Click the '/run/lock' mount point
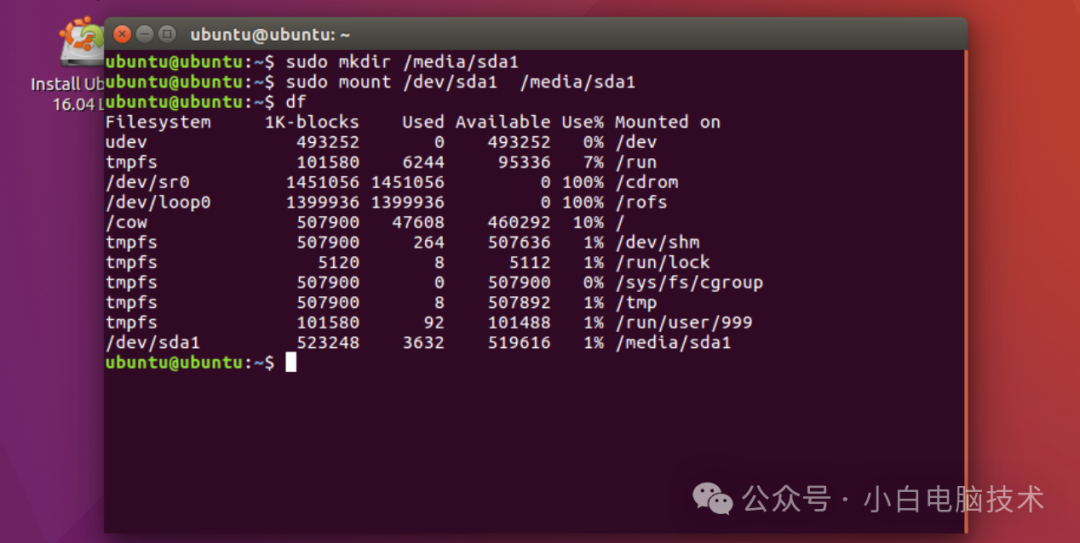This screenshot has width=1080, height=543. [662, 263]
